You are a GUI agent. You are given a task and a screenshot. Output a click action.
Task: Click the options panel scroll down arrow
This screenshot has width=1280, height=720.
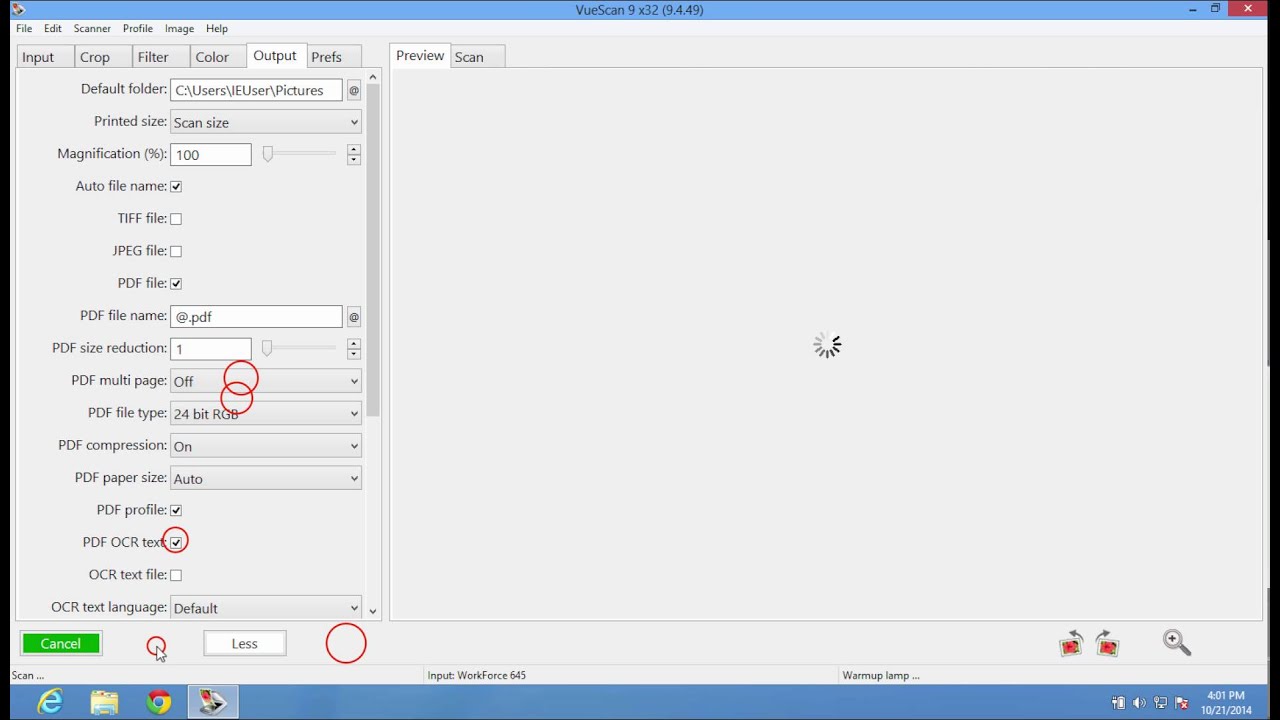click(x=373, y=611)
